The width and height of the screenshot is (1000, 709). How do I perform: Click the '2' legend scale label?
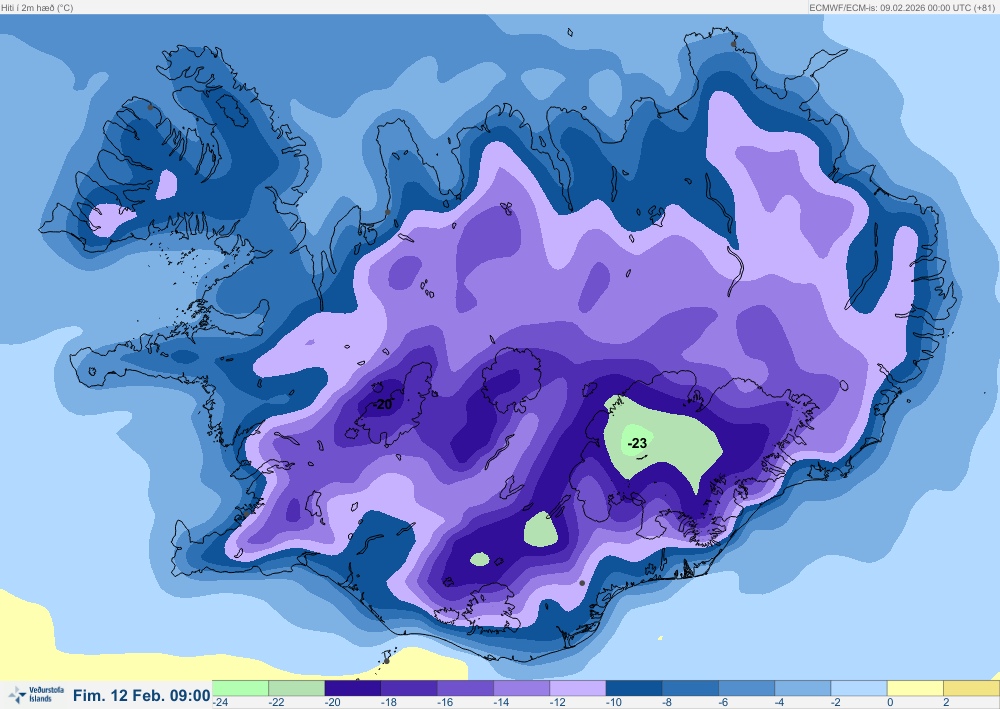946,702
